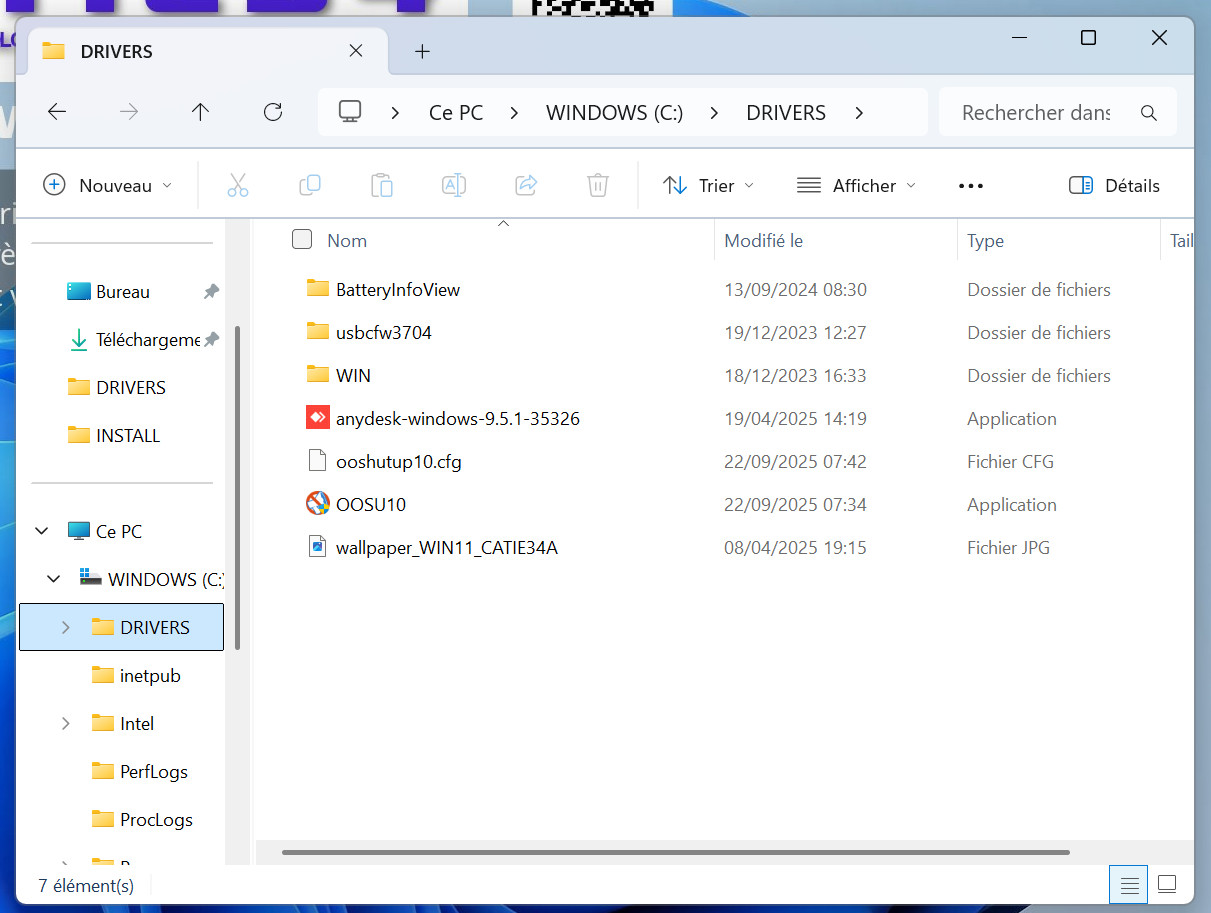Collapse the Ce PC tree node
This screenshot has width=1211, height=913.
point(42,531)
